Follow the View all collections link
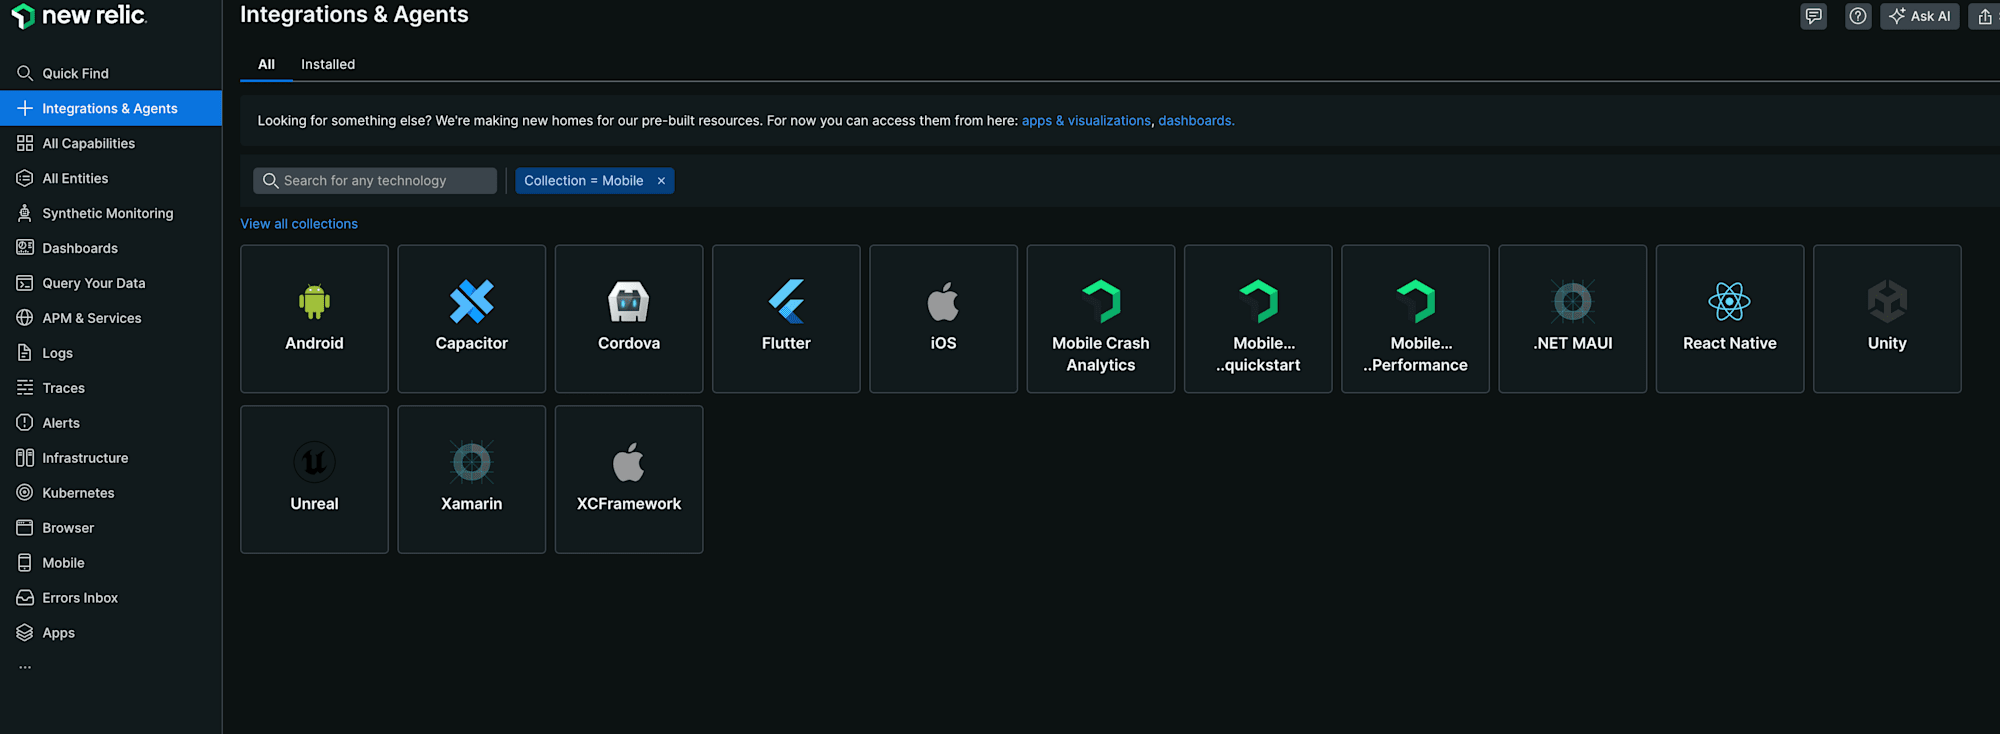Screen dimensions: 2000x734 [x=299, y=224]
